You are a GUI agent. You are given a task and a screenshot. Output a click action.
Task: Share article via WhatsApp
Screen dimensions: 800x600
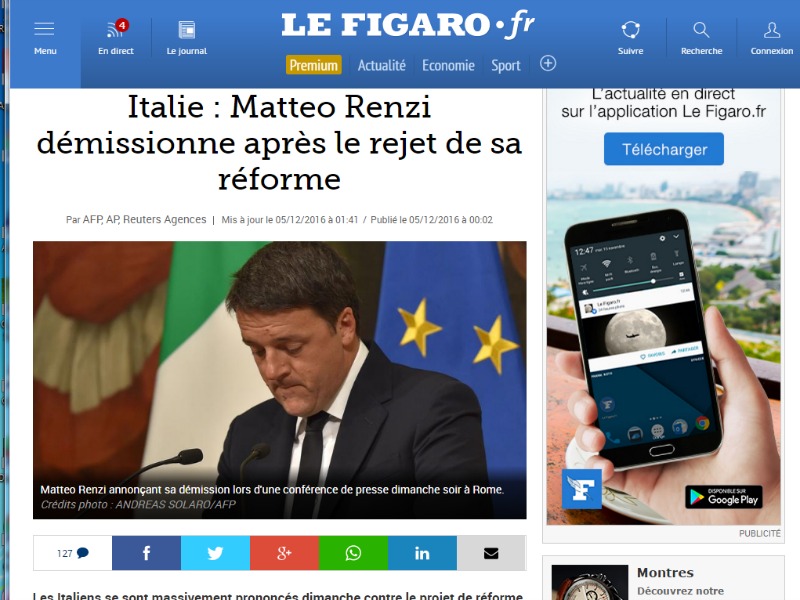(x=353, y=553)
